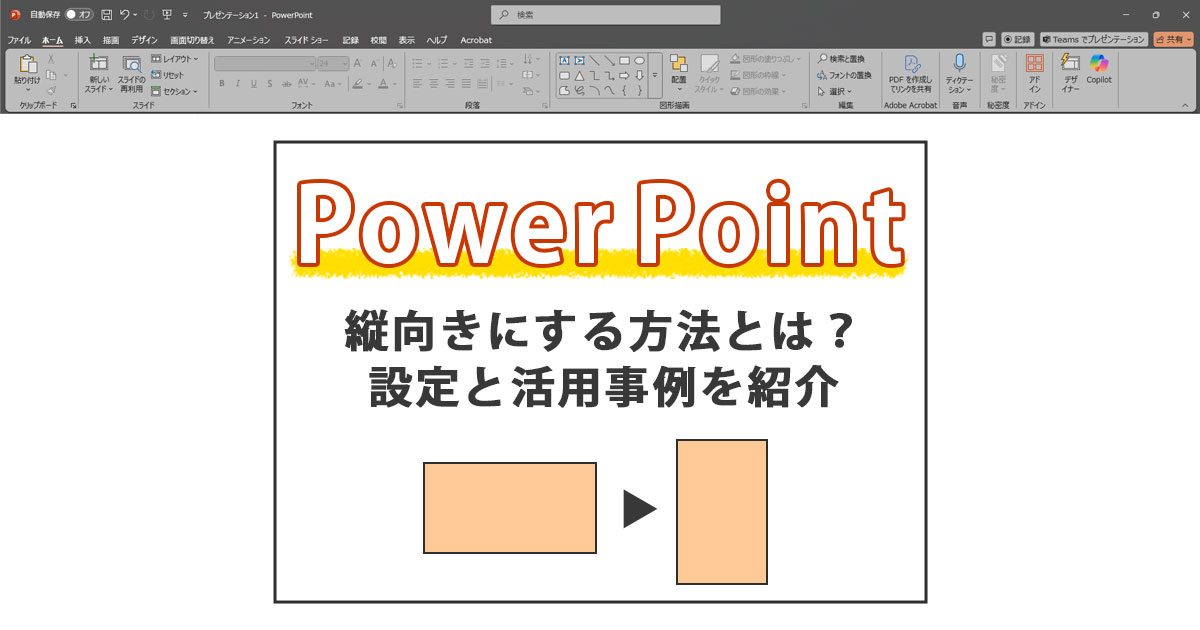Open the Slide Show (スライドショー) tab
Screen dimensions: 1200x630
pos(306,40)
